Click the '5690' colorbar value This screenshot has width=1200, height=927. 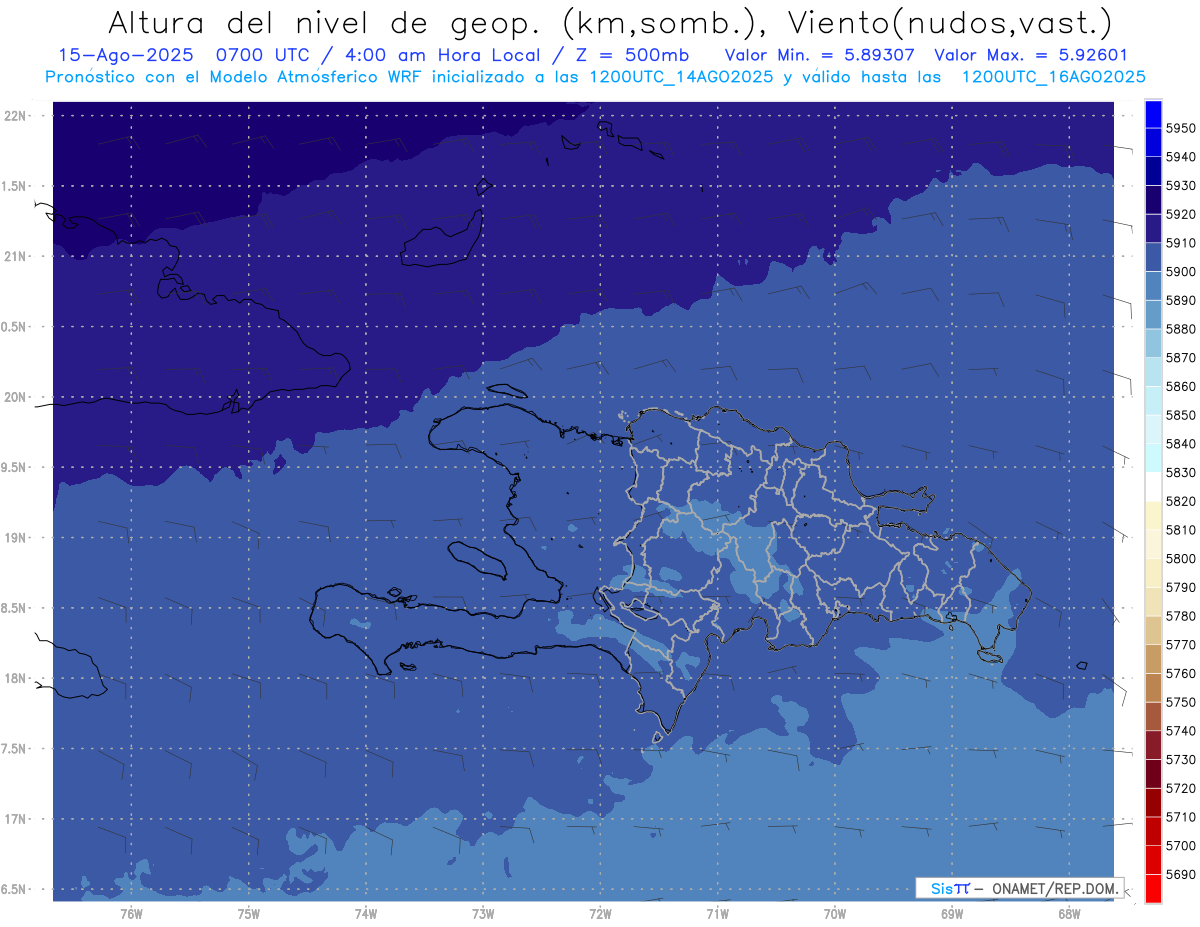(1181, 874)
